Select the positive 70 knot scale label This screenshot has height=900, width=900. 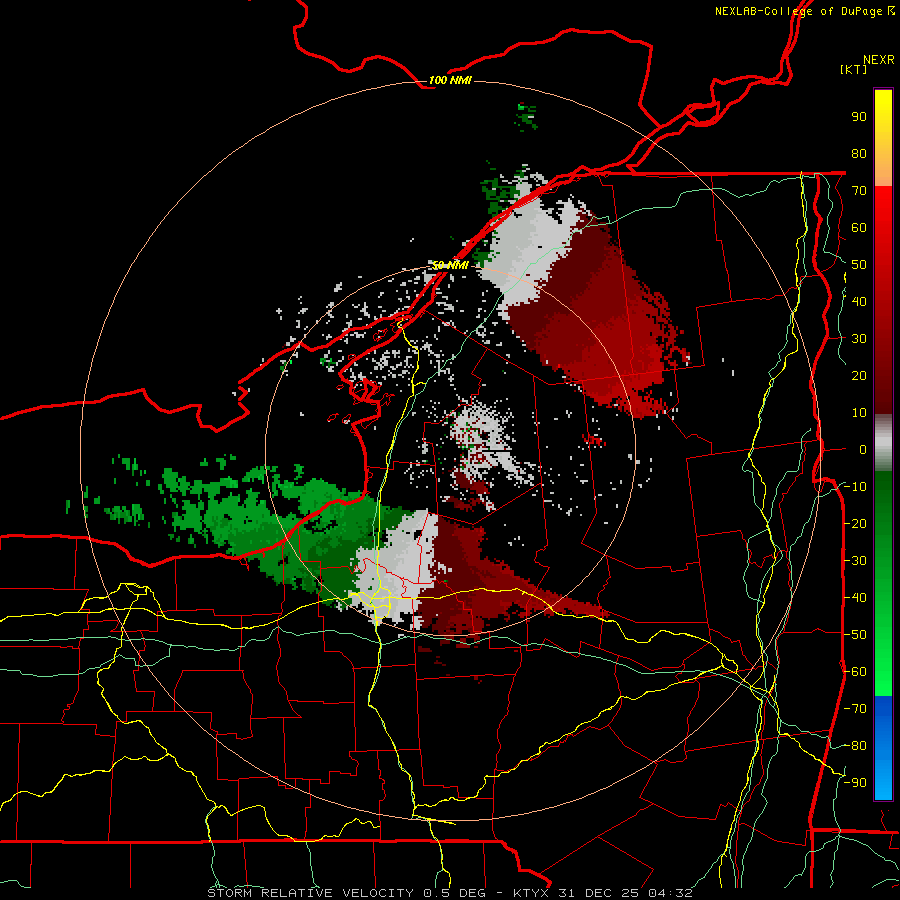click(859, 191)
